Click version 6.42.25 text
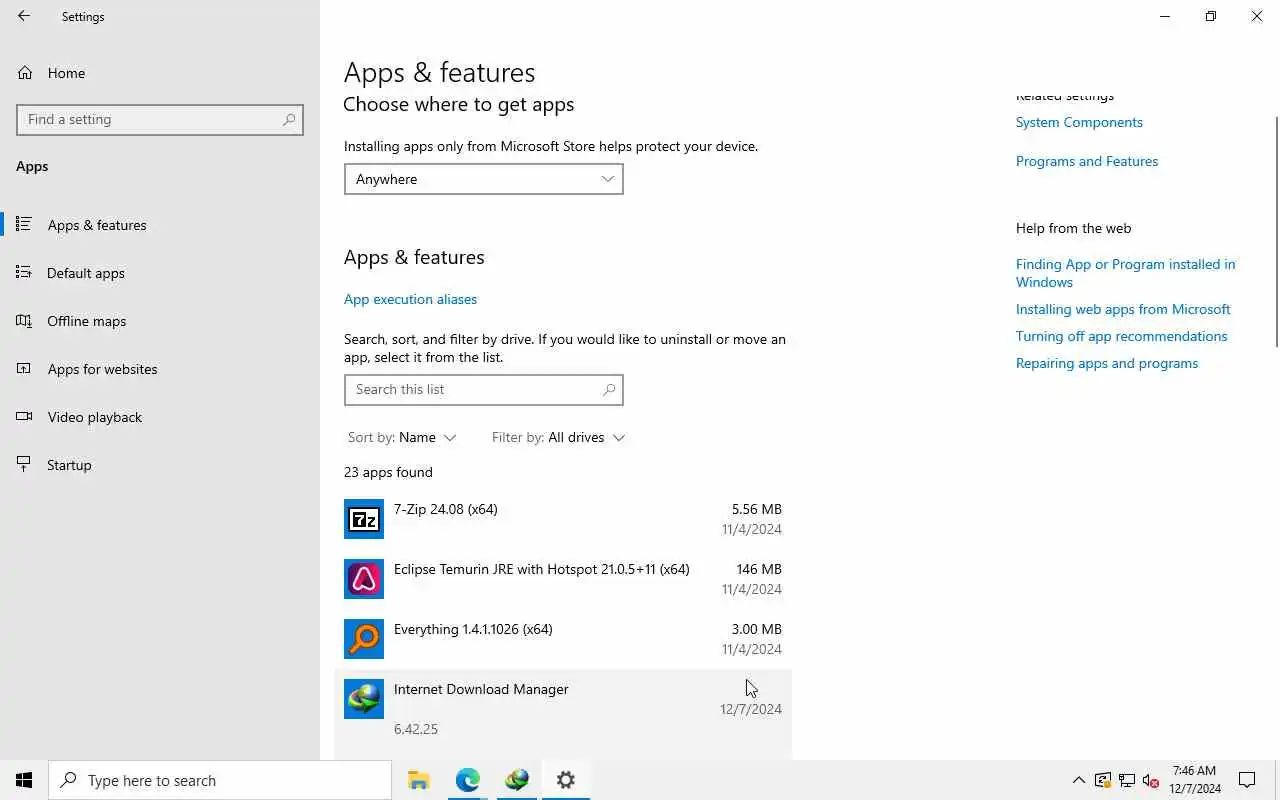 tap(416, 729)
